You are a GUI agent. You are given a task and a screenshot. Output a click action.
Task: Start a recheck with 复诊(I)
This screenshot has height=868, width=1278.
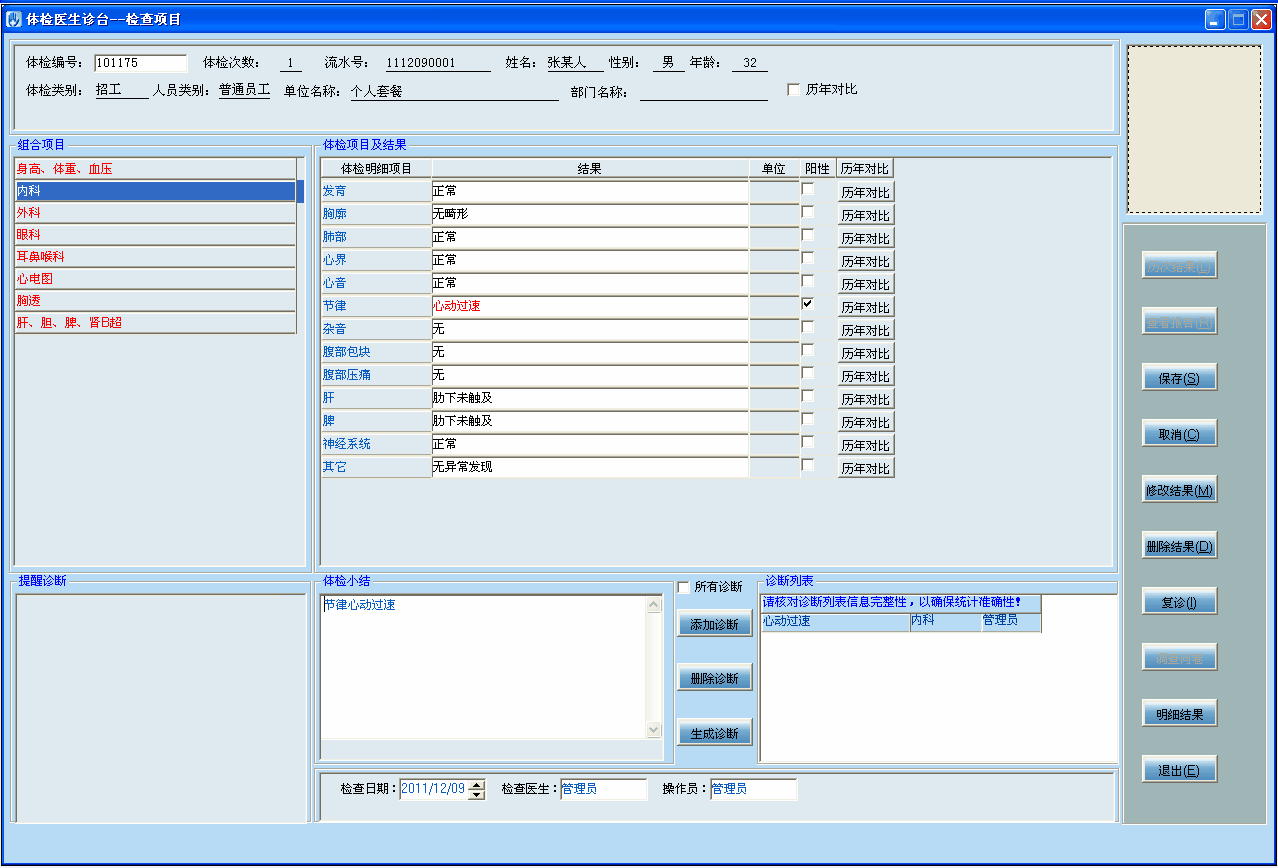point(1179,602)
